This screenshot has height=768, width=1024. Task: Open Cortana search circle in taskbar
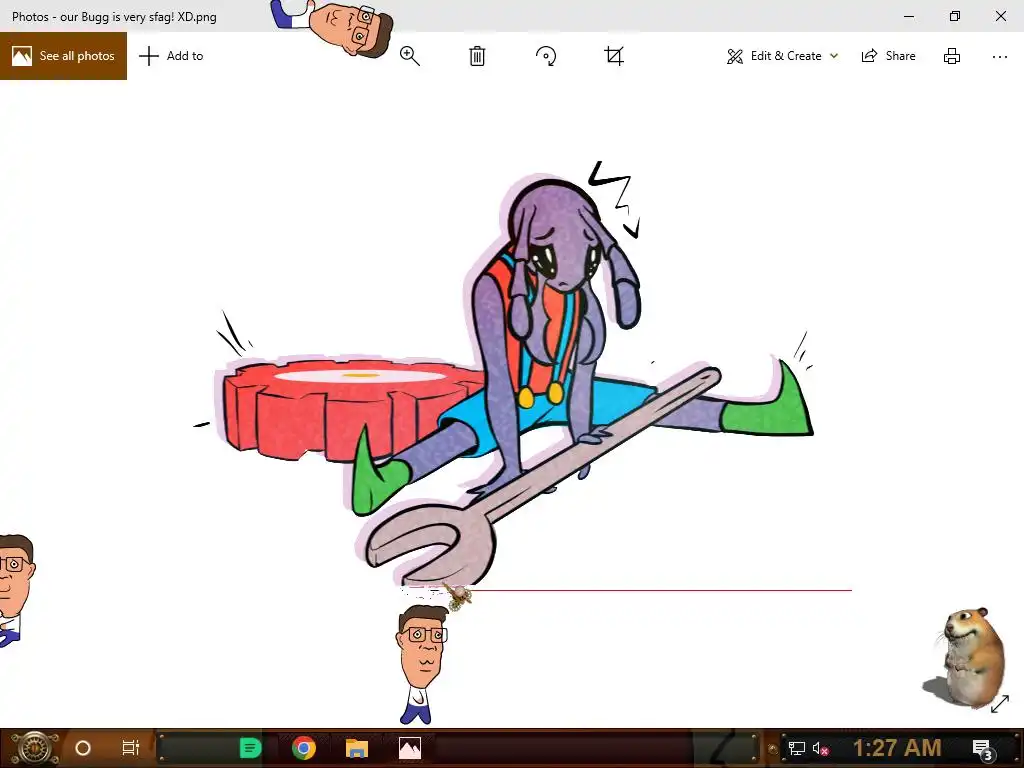click(83, 748)
